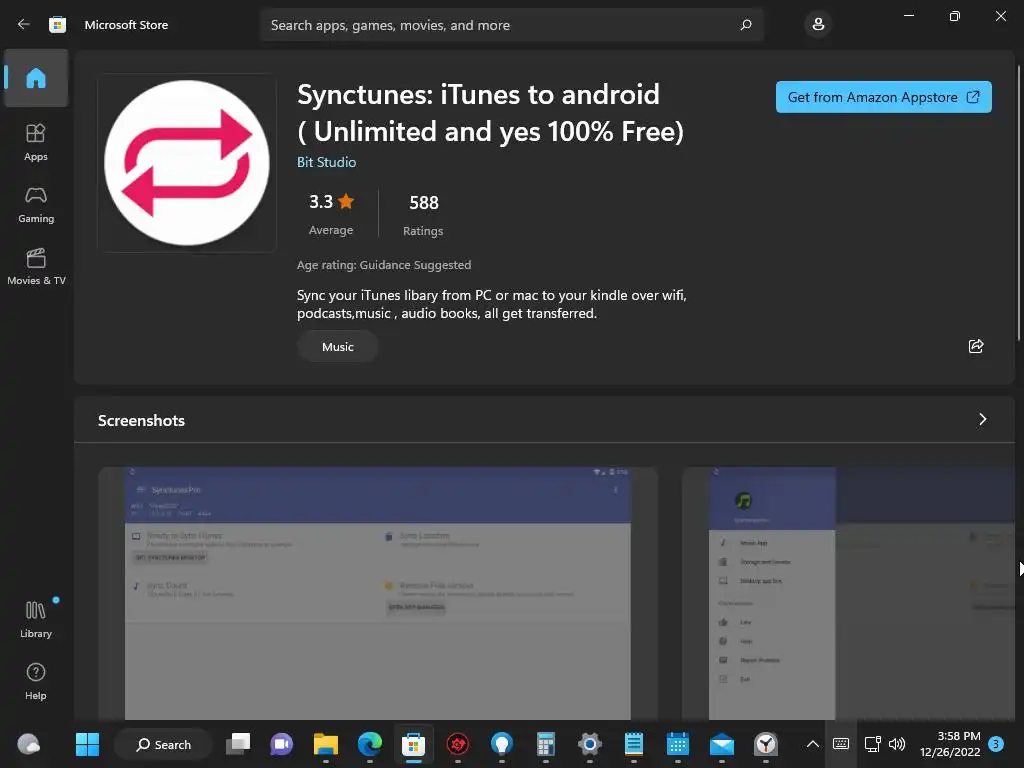The height and width of the screenshot is (768, 1024).
Task: Open the first Synctunes screenshot thumbnail
Action: coord(377,593)
